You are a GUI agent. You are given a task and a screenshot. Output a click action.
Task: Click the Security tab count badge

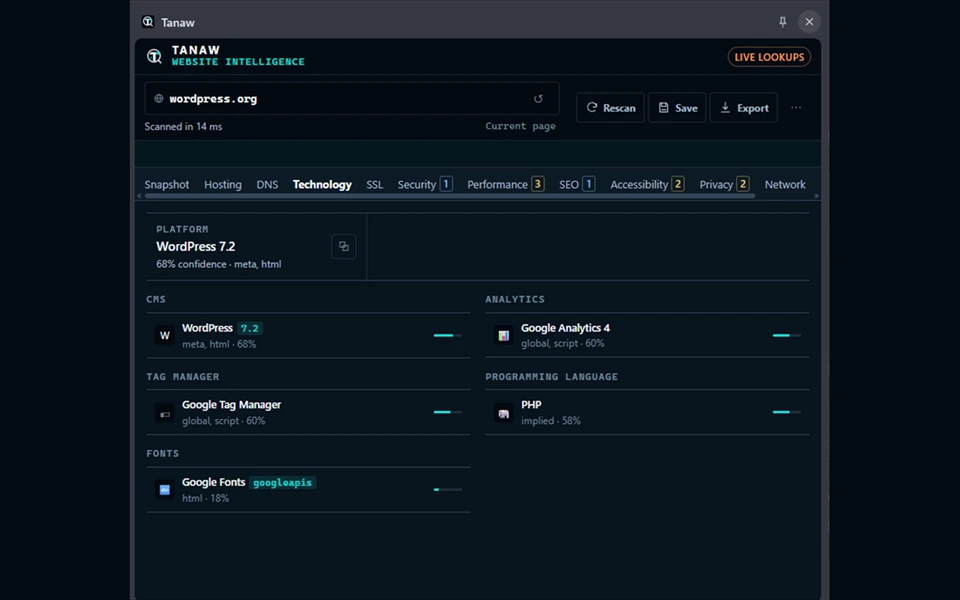coord(446,184)
